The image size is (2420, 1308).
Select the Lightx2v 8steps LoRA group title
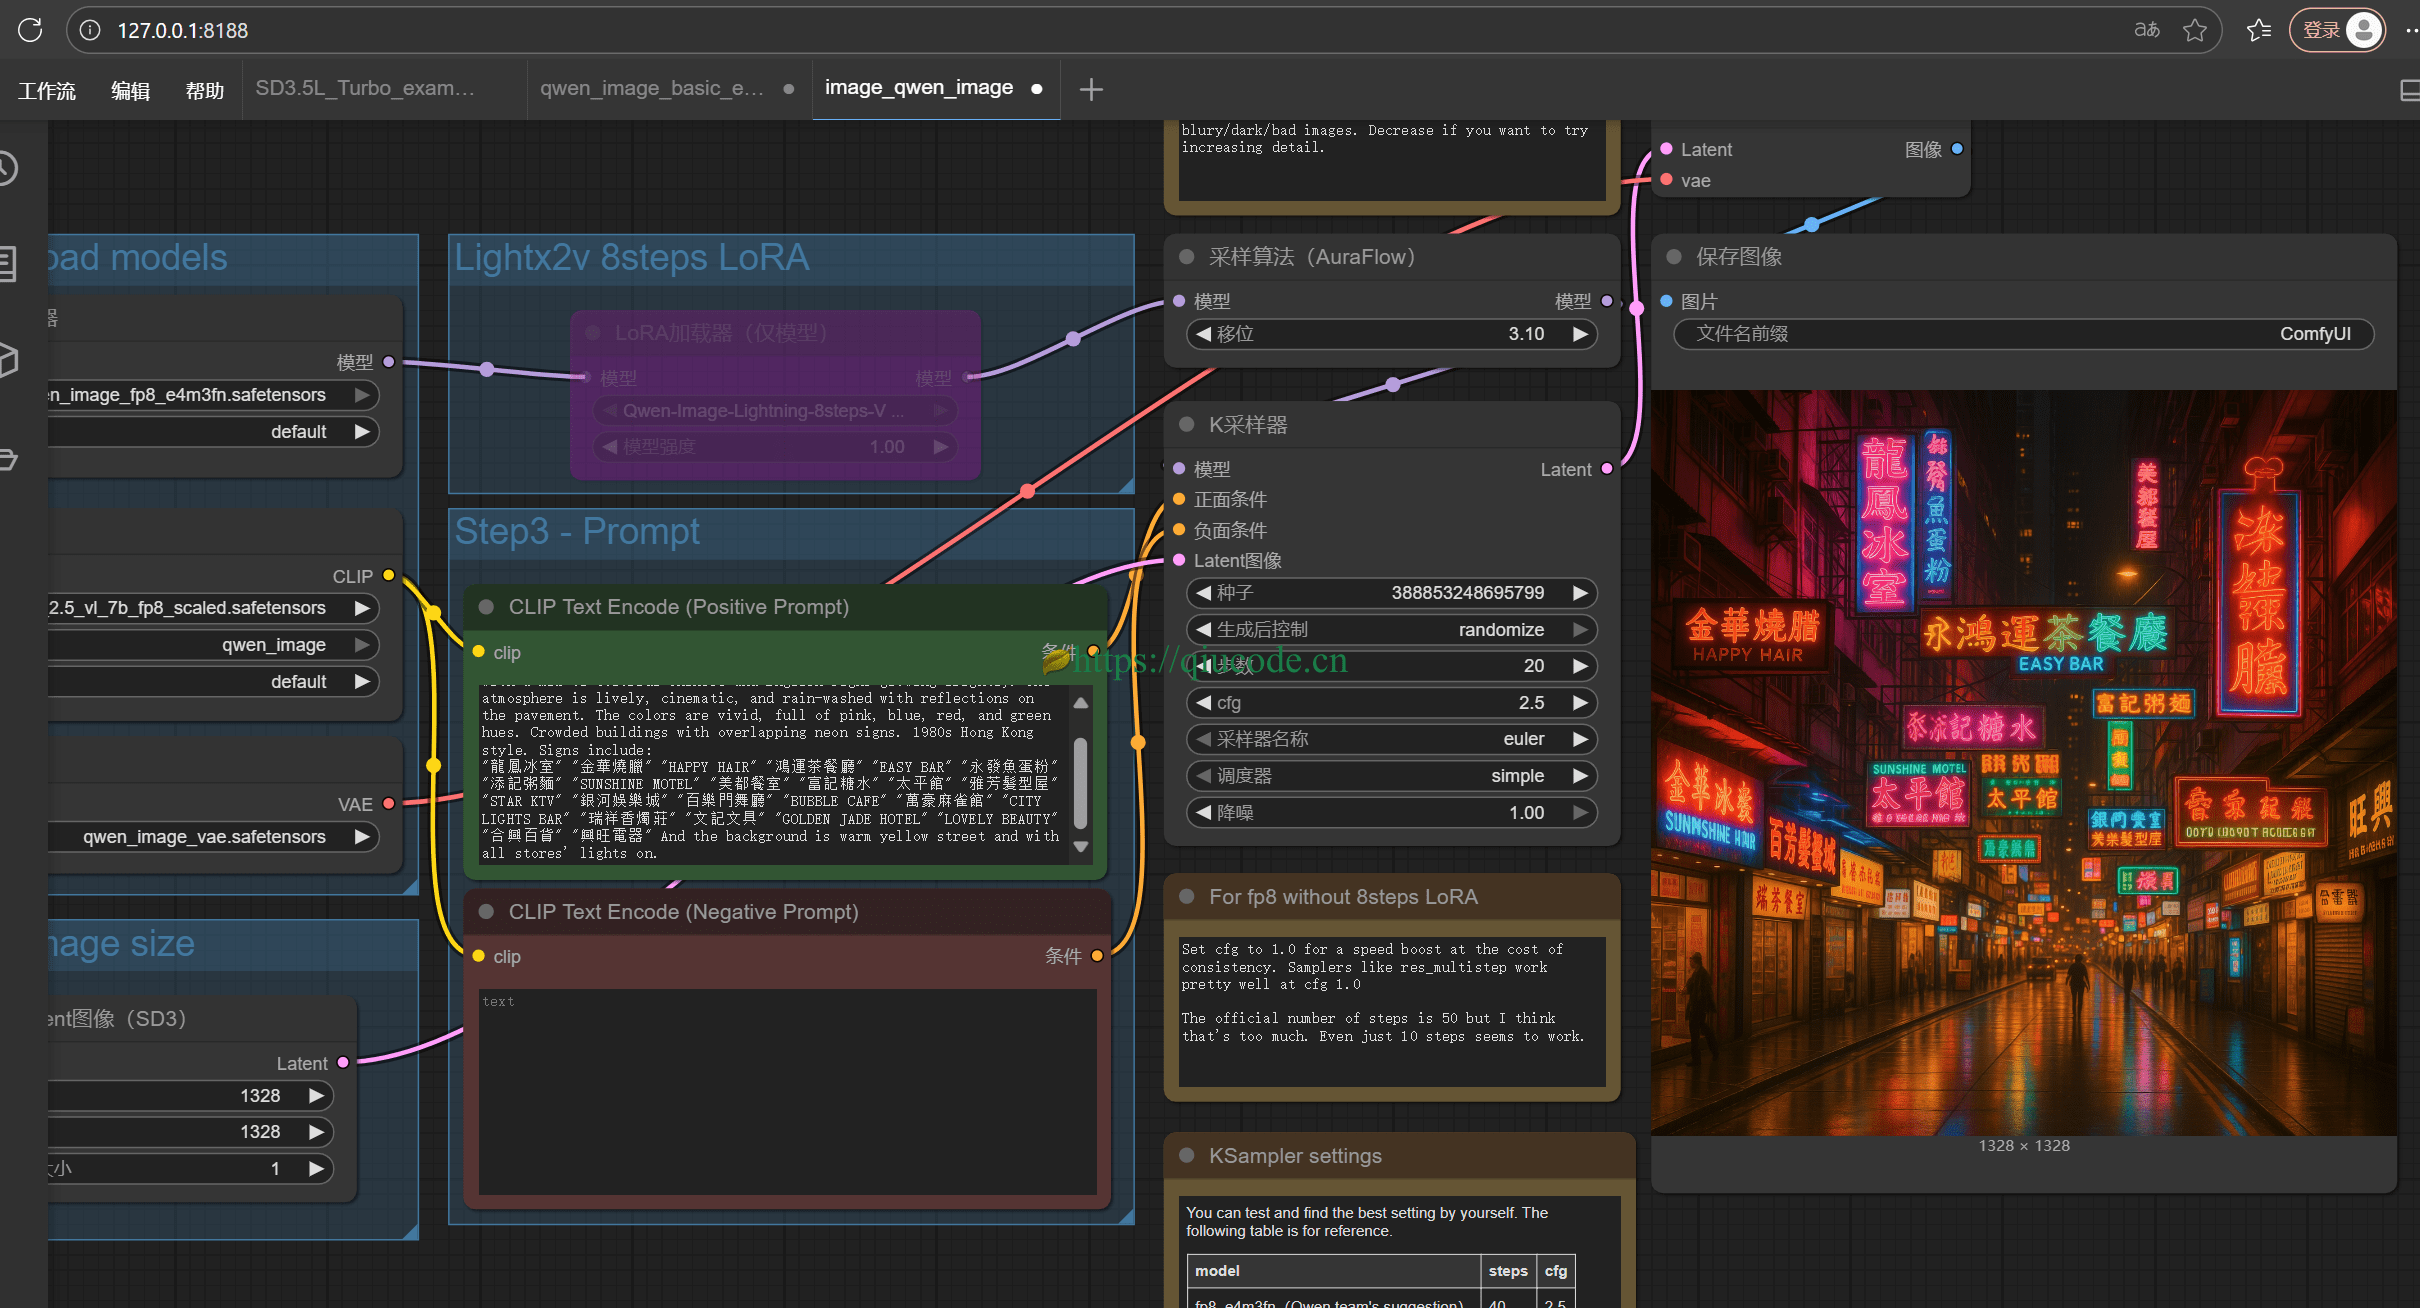click(x=632, y=258)
